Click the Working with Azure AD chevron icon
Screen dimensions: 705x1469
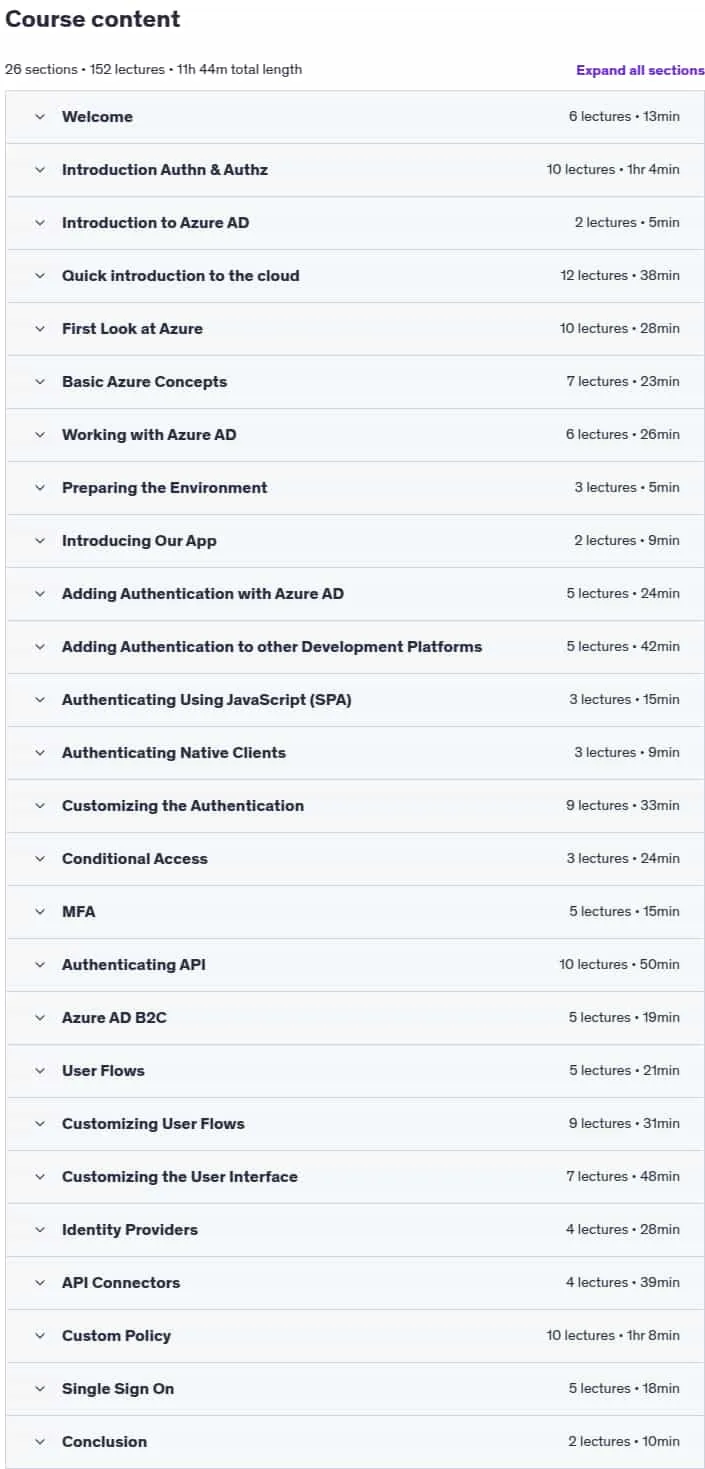pos(40,435)
